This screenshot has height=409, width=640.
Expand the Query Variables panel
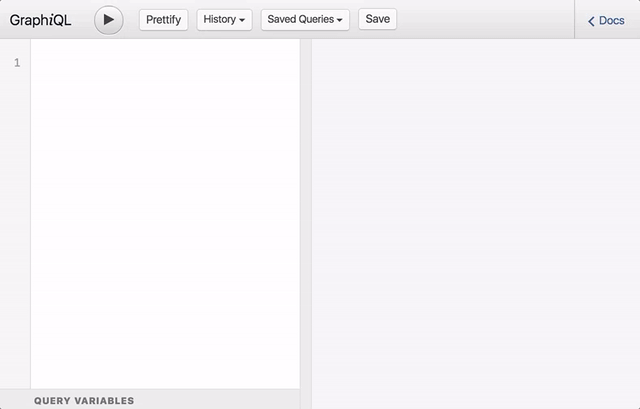coord(84,400)
